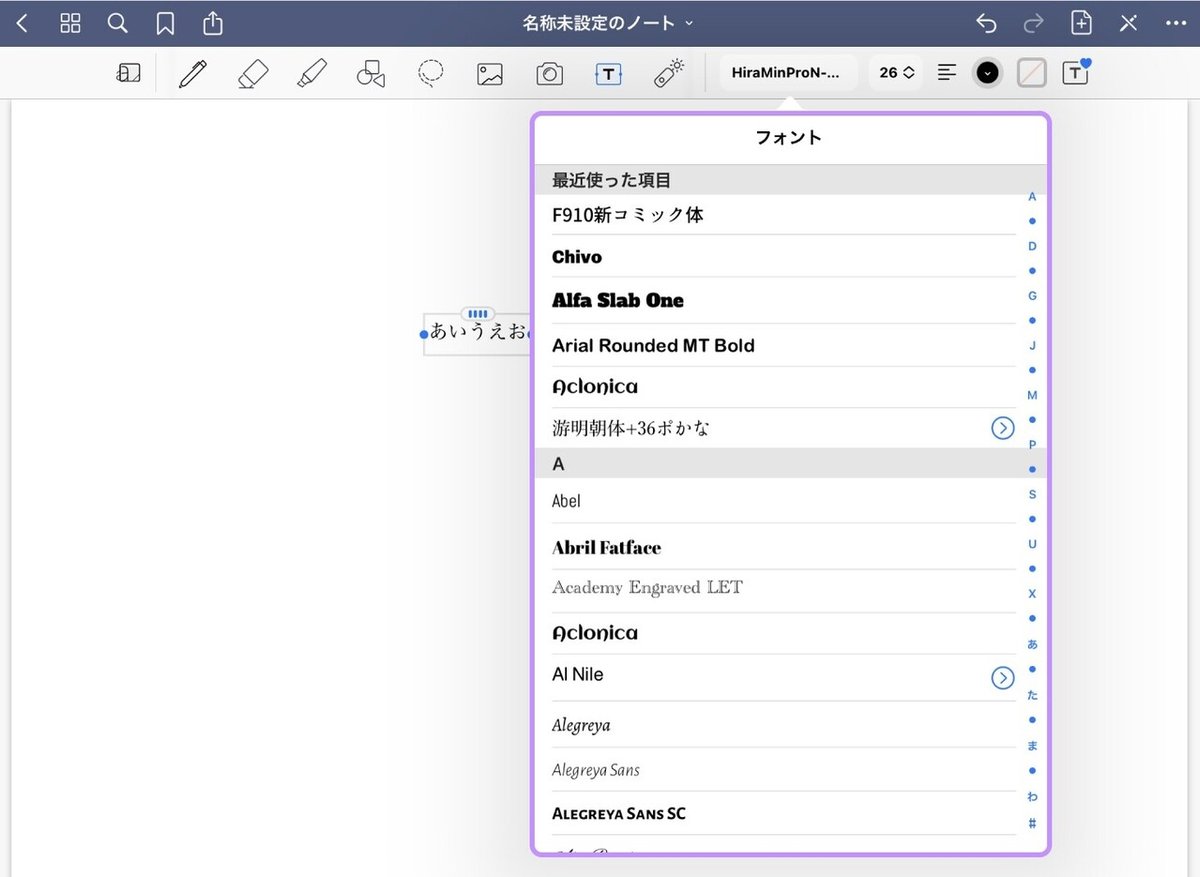Open the text box background color swatch
1200x877 pixels.
tap(1032, 73)
